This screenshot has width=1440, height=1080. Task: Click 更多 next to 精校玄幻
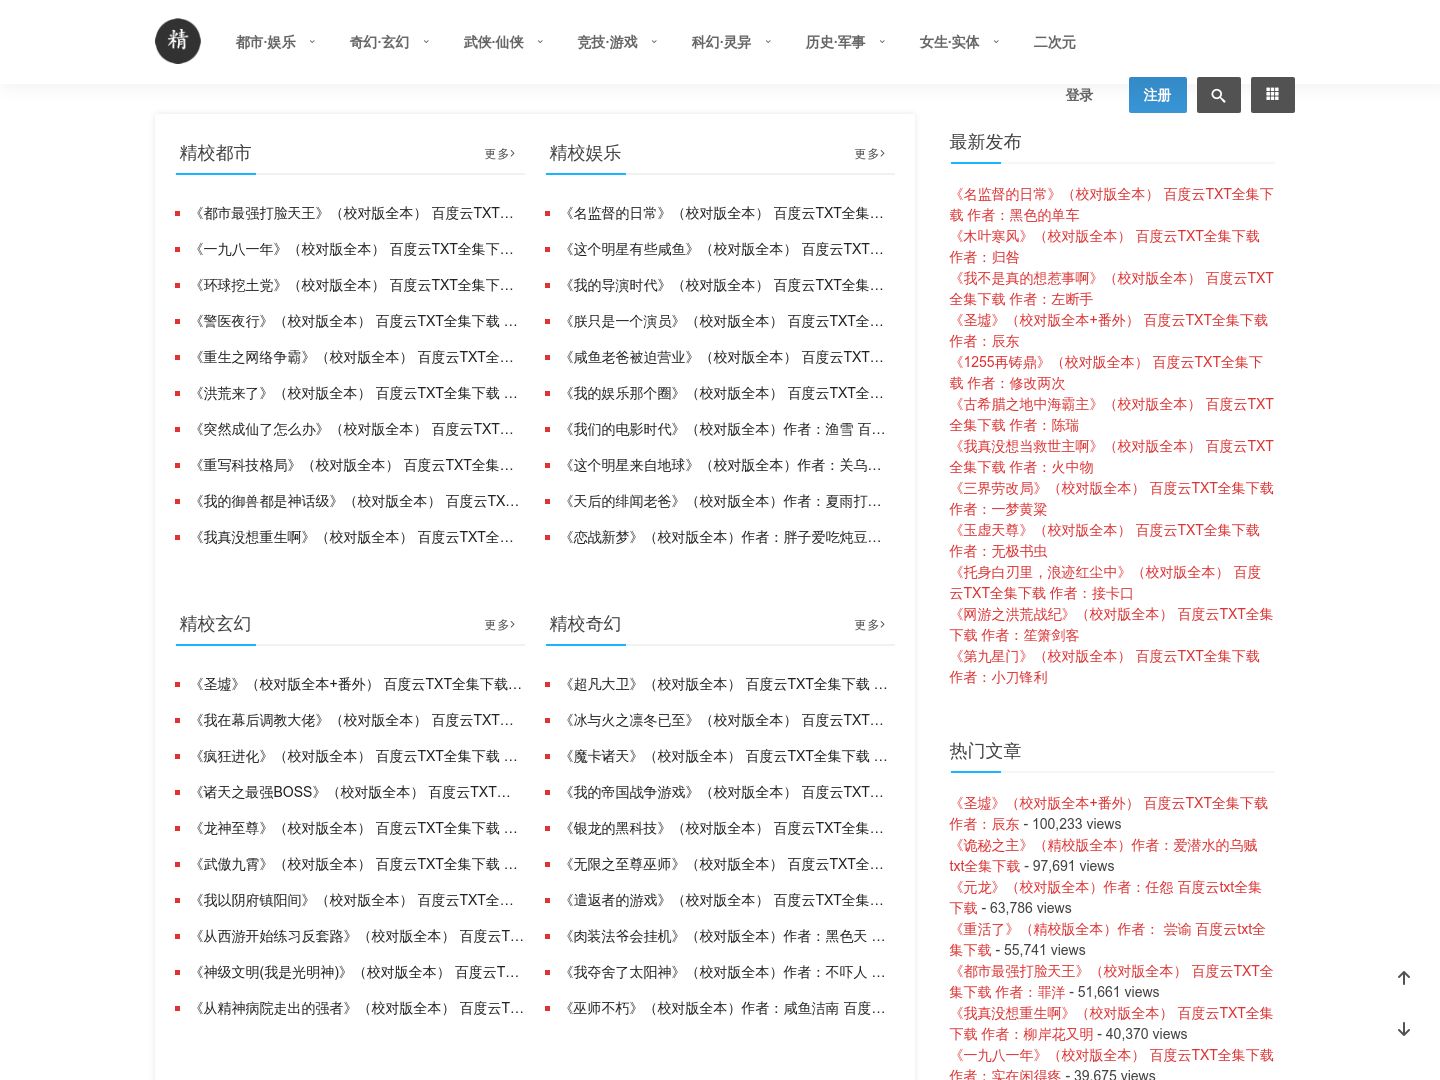click(500, 625)
